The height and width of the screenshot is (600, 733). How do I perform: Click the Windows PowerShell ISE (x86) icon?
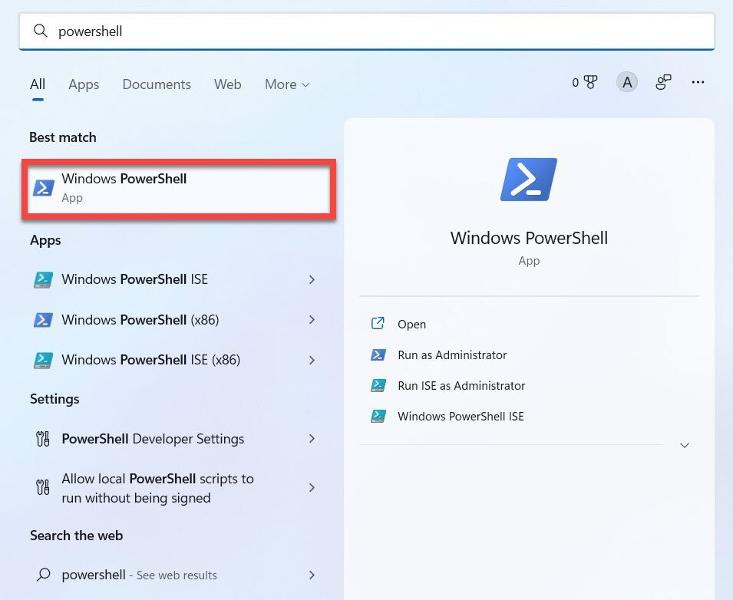(x=43, y=361)
